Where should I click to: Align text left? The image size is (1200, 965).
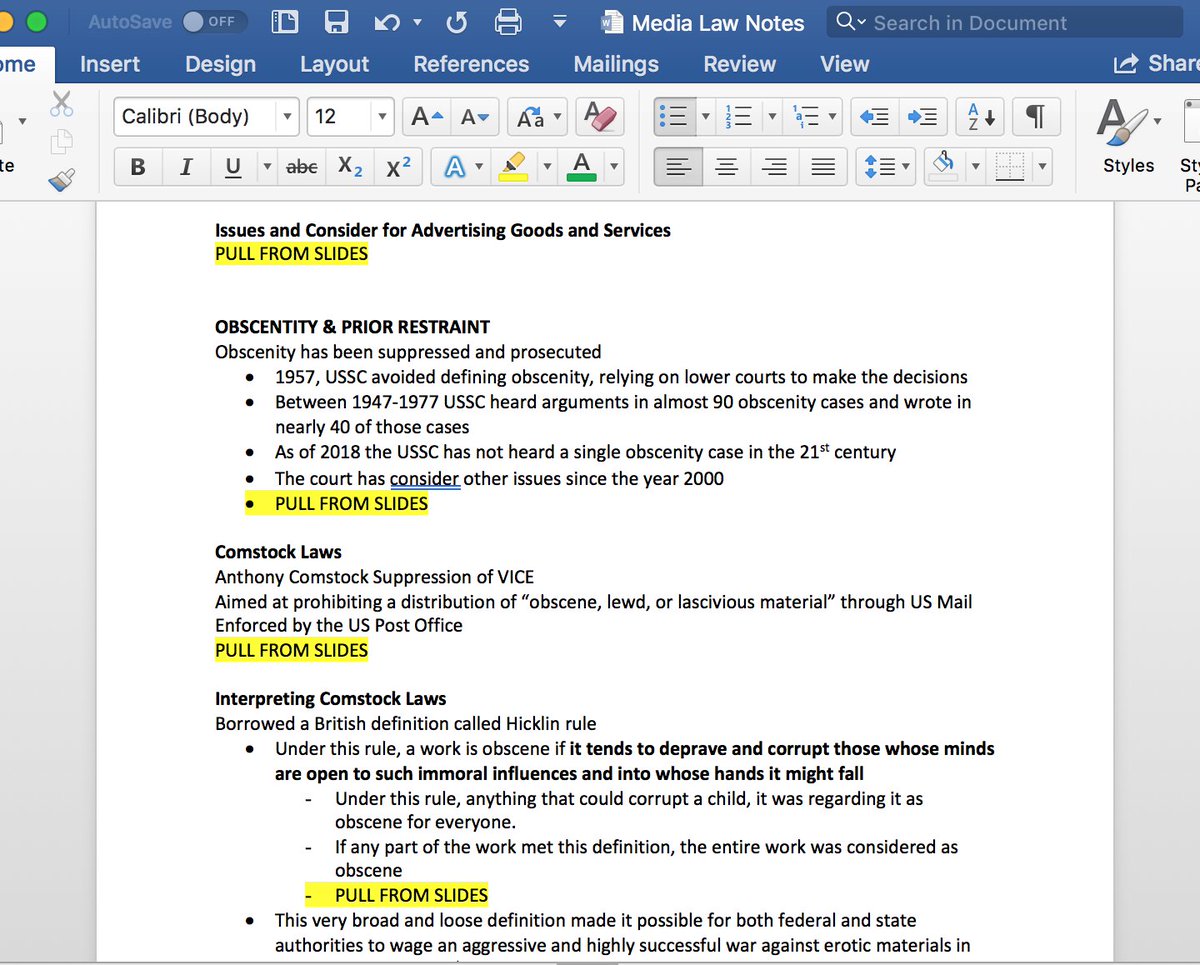tap(679, 167)
